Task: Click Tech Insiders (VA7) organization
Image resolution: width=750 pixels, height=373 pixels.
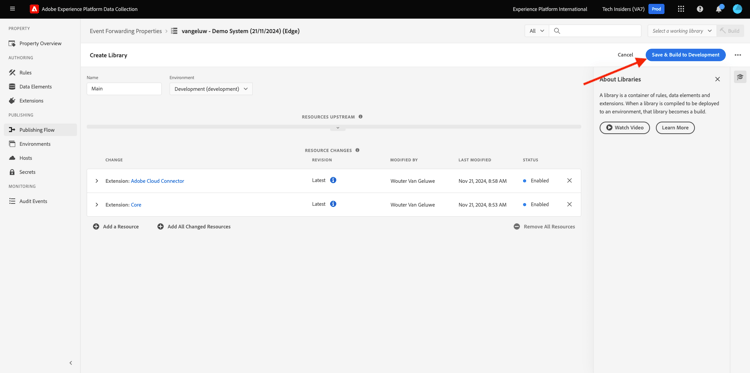Action: 623,9
